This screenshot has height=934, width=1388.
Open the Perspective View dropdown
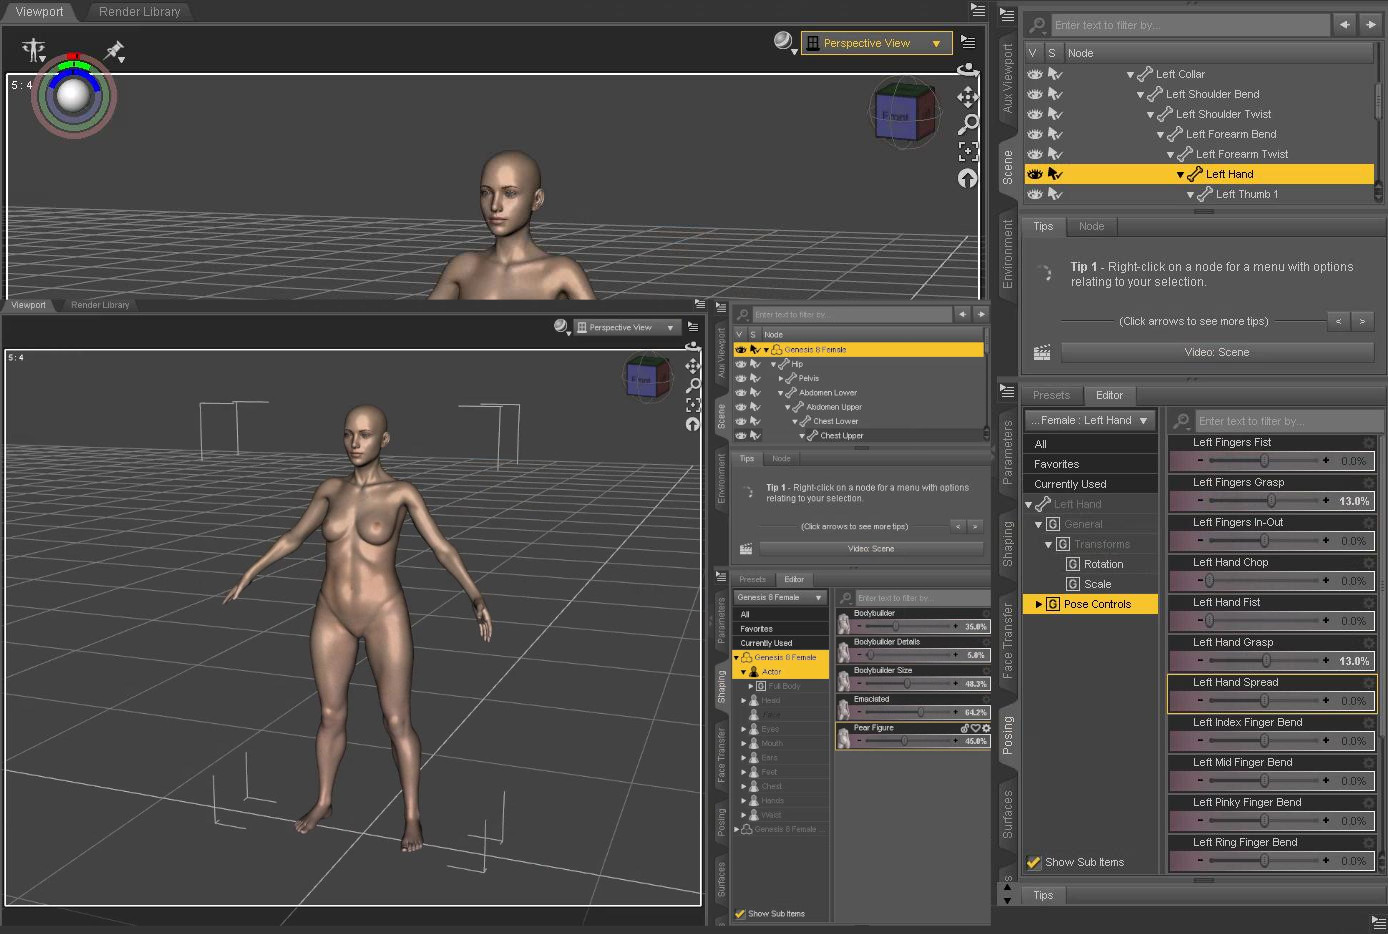point(876,42)
